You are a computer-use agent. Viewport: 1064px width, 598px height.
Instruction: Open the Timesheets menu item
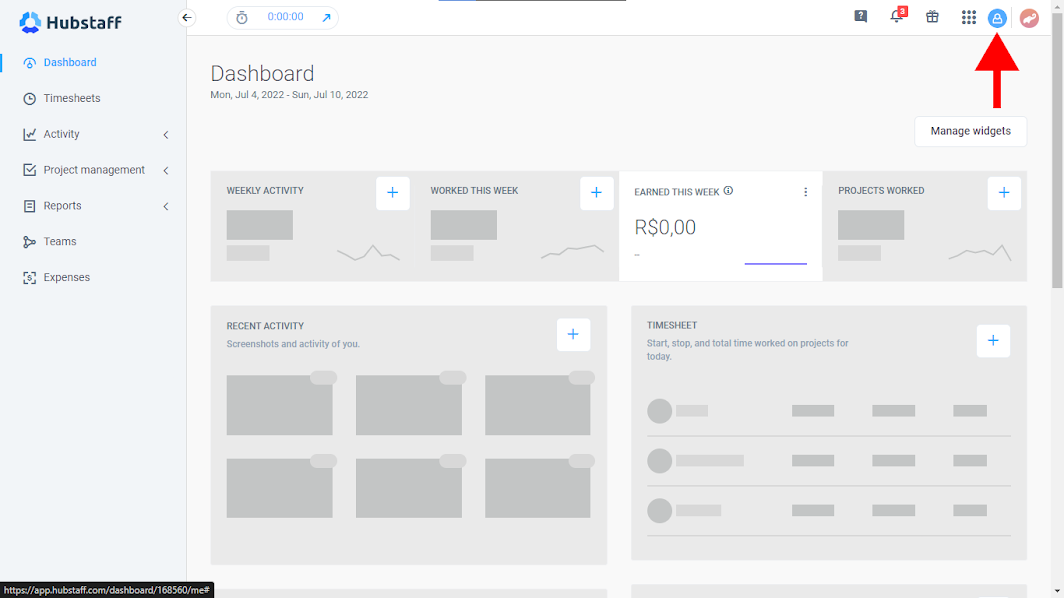coord(71,98)
